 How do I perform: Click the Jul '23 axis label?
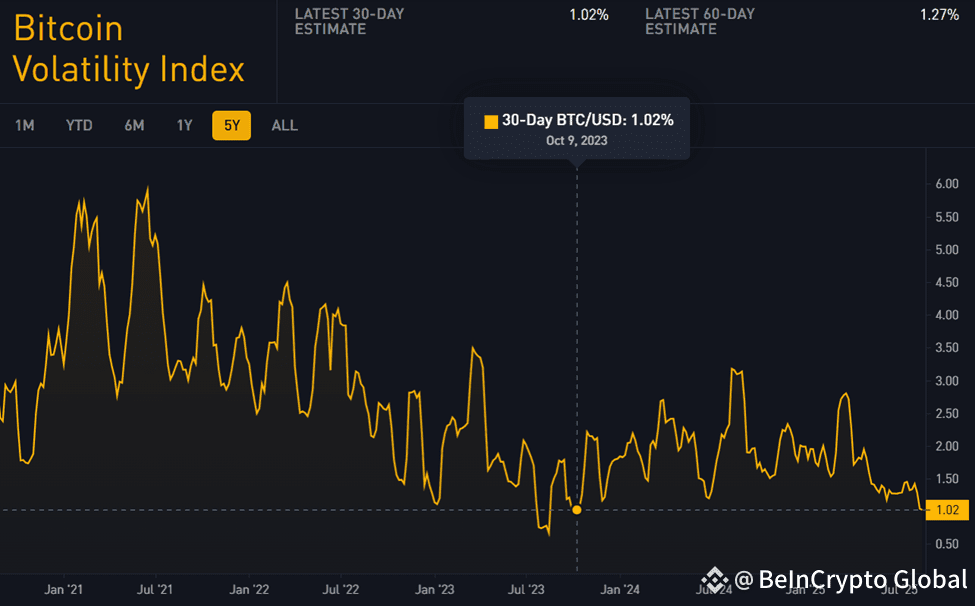(x=526, y=589)
